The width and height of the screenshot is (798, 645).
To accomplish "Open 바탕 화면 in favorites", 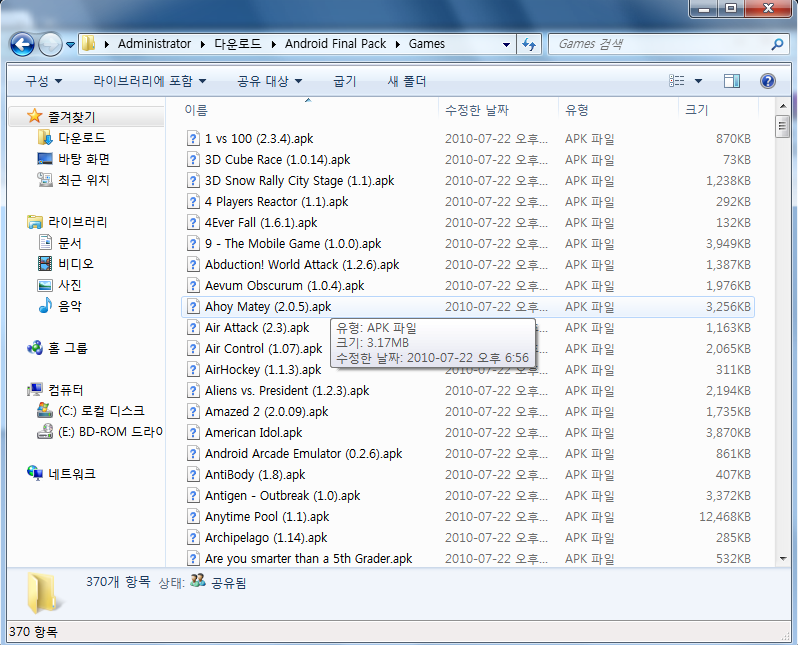I will click(73, 159).
